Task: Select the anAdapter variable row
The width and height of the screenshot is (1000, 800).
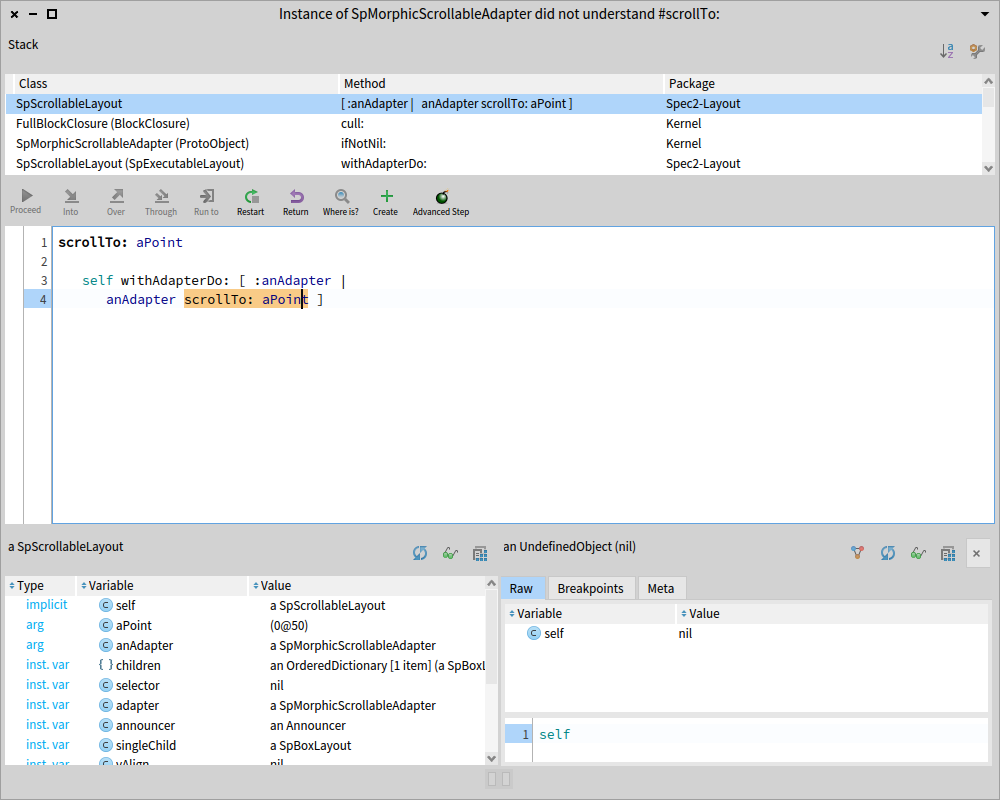Action: [246, 646]
